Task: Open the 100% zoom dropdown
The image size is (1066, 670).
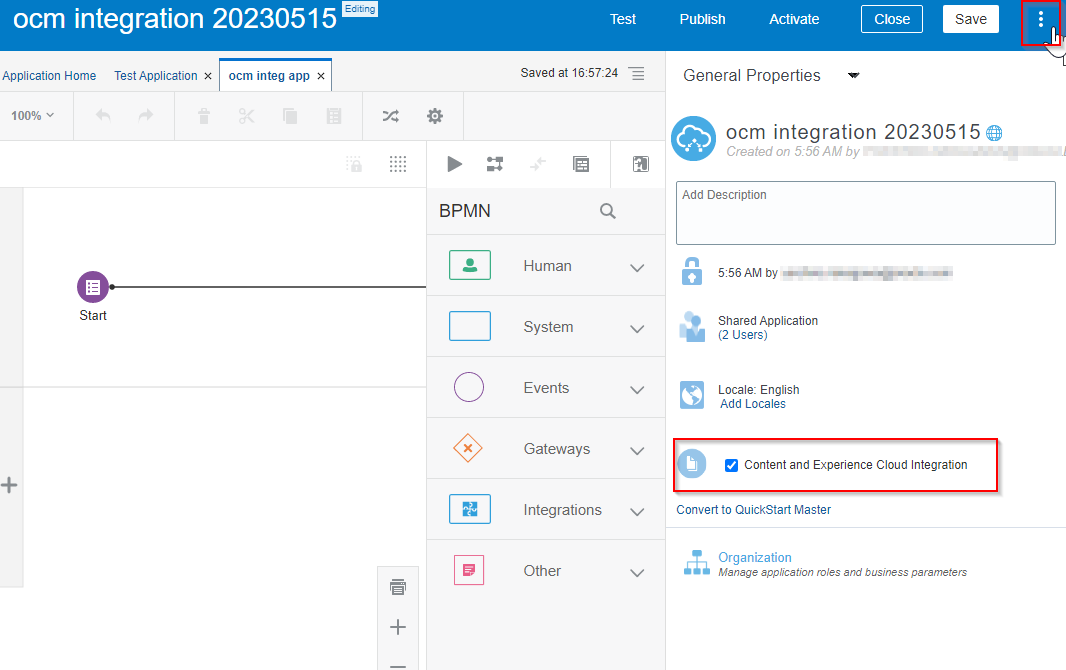Action: 33,116
